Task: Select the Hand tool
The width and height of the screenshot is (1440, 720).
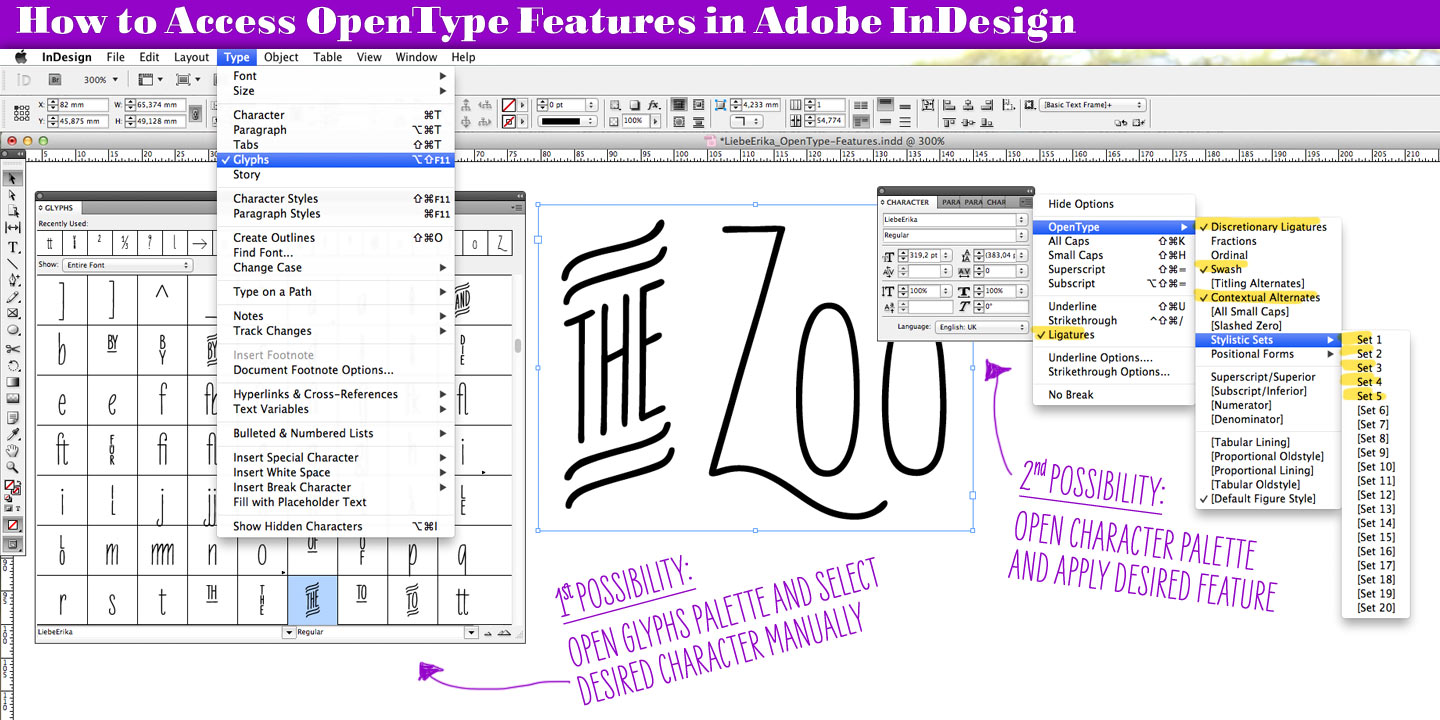Action: coord(13,450)
